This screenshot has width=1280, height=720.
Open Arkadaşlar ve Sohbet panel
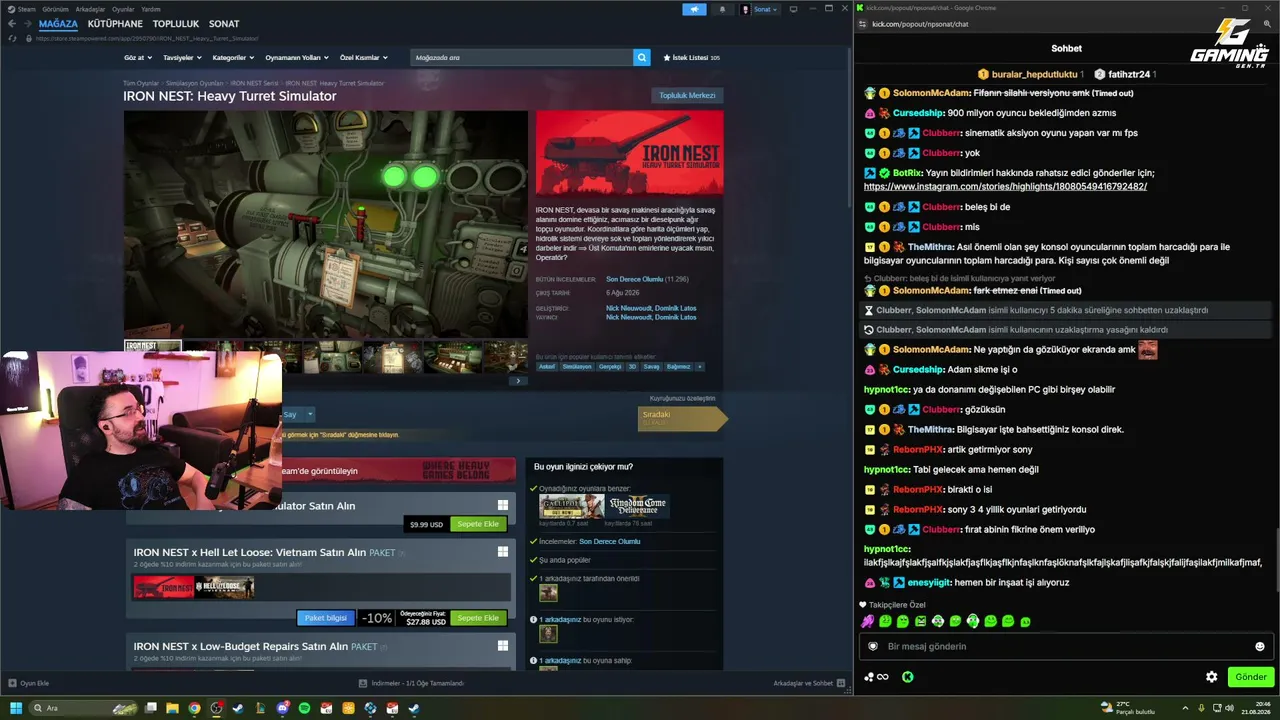point(809,683)
